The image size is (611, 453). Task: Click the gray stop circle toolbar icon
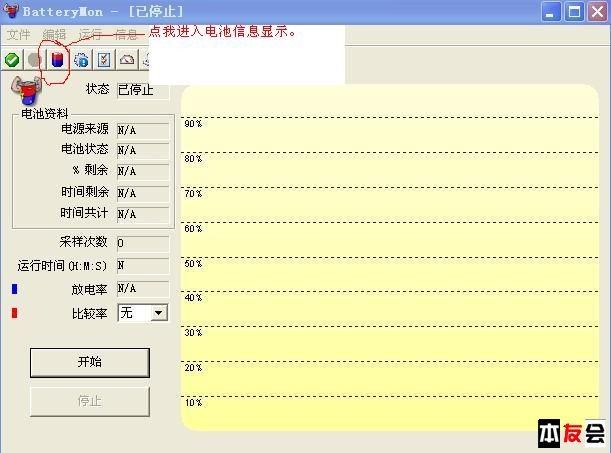(x=35, y=60)
